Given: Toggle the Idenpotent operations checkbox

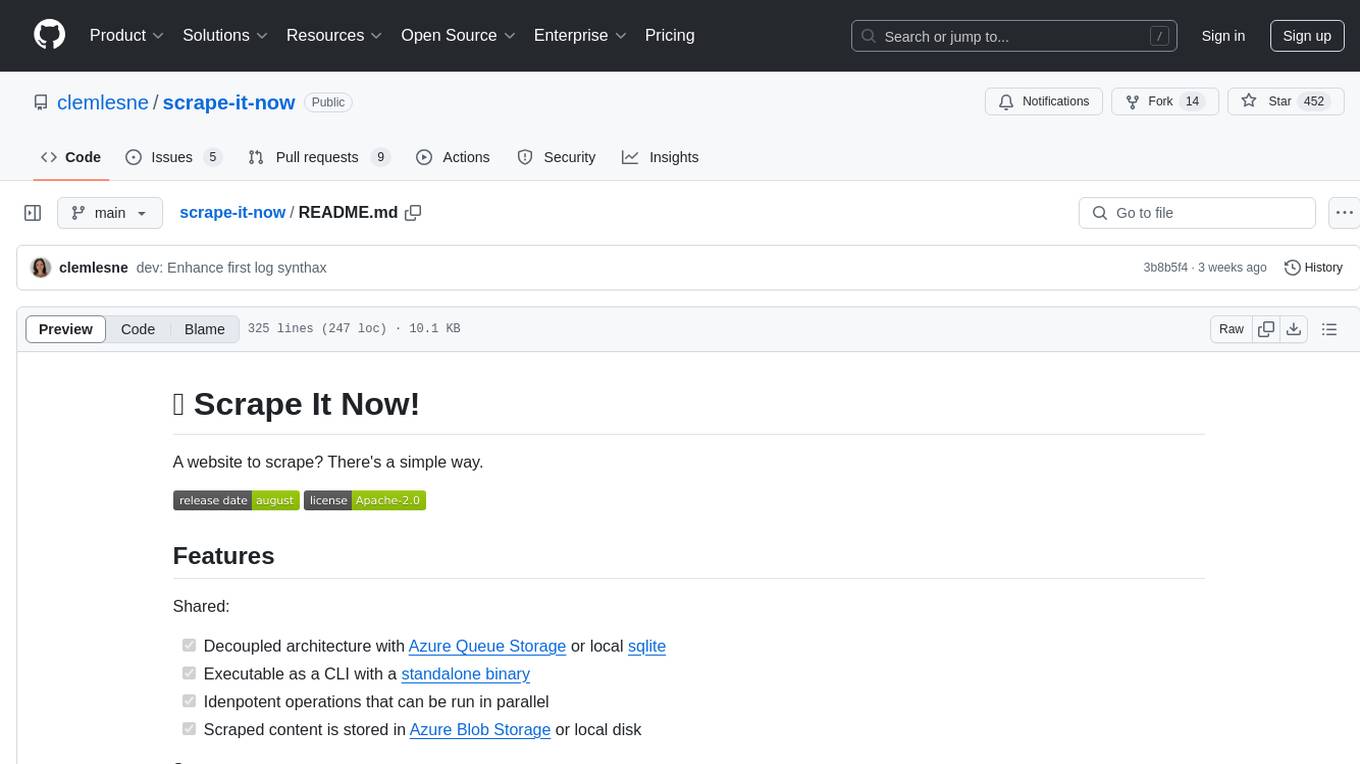Looking at the screenshot, I should click(x=189, y=701).
